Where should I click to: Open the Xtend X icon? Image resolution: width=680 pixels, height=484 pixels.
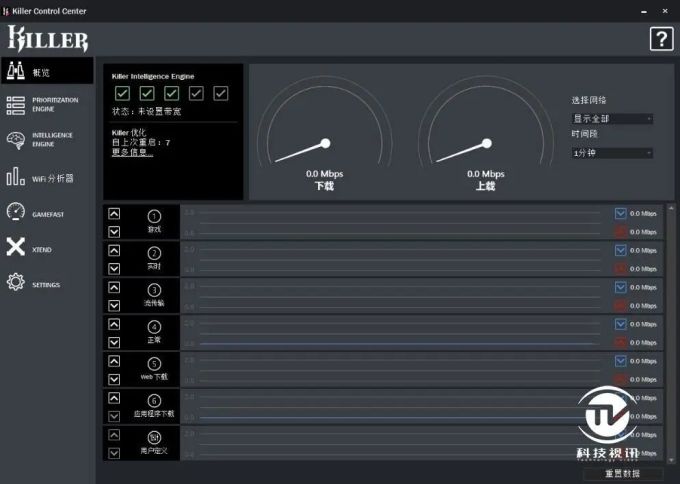[16, 247]
